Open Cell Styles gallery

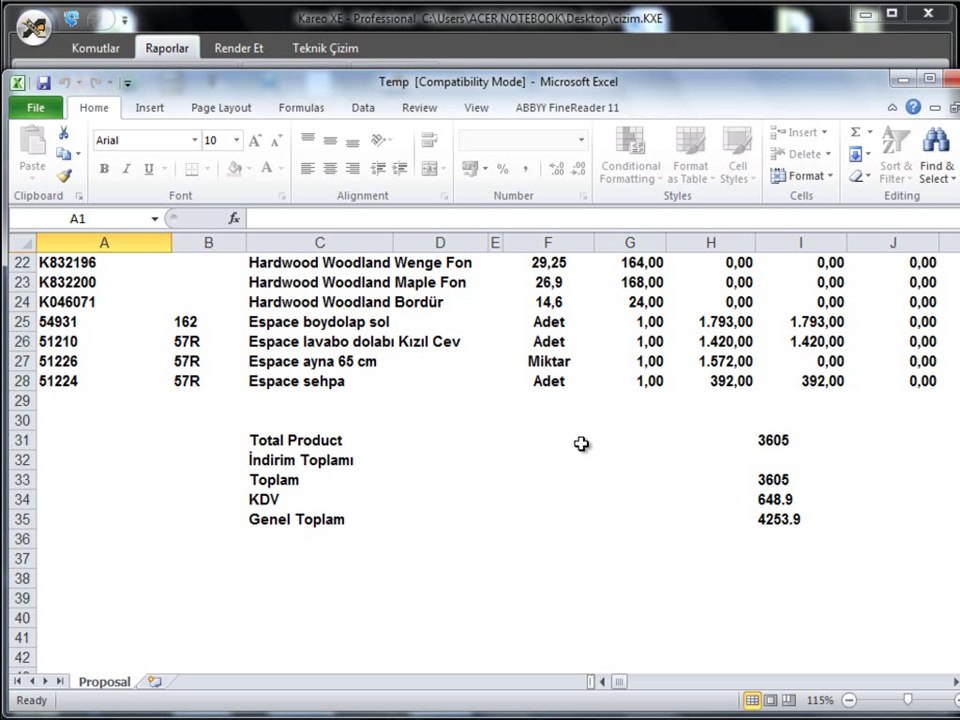tap(738, 156)
